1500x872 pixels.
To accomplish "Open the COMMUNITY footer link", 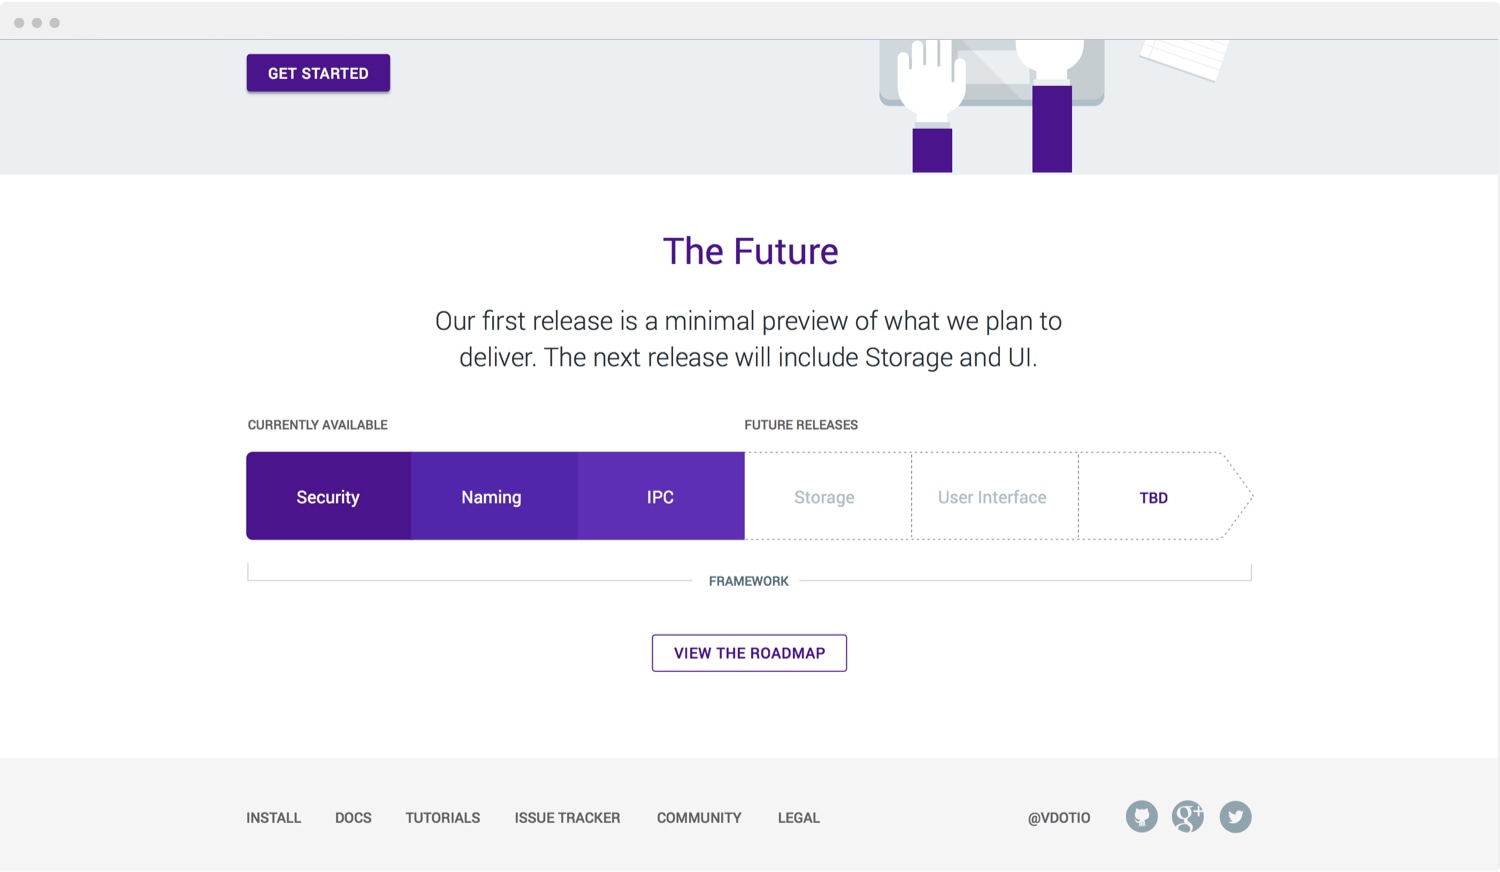I will [x=699, y=818].
